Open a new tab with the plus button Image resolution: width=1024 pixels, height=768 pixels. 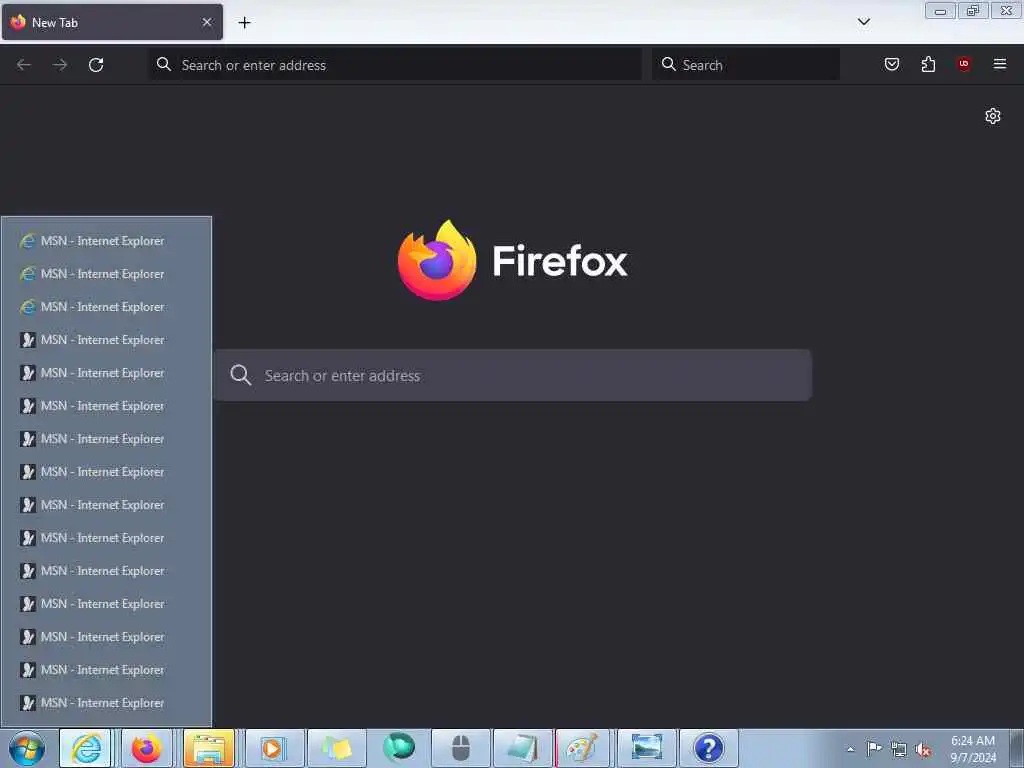pos(244,23)
